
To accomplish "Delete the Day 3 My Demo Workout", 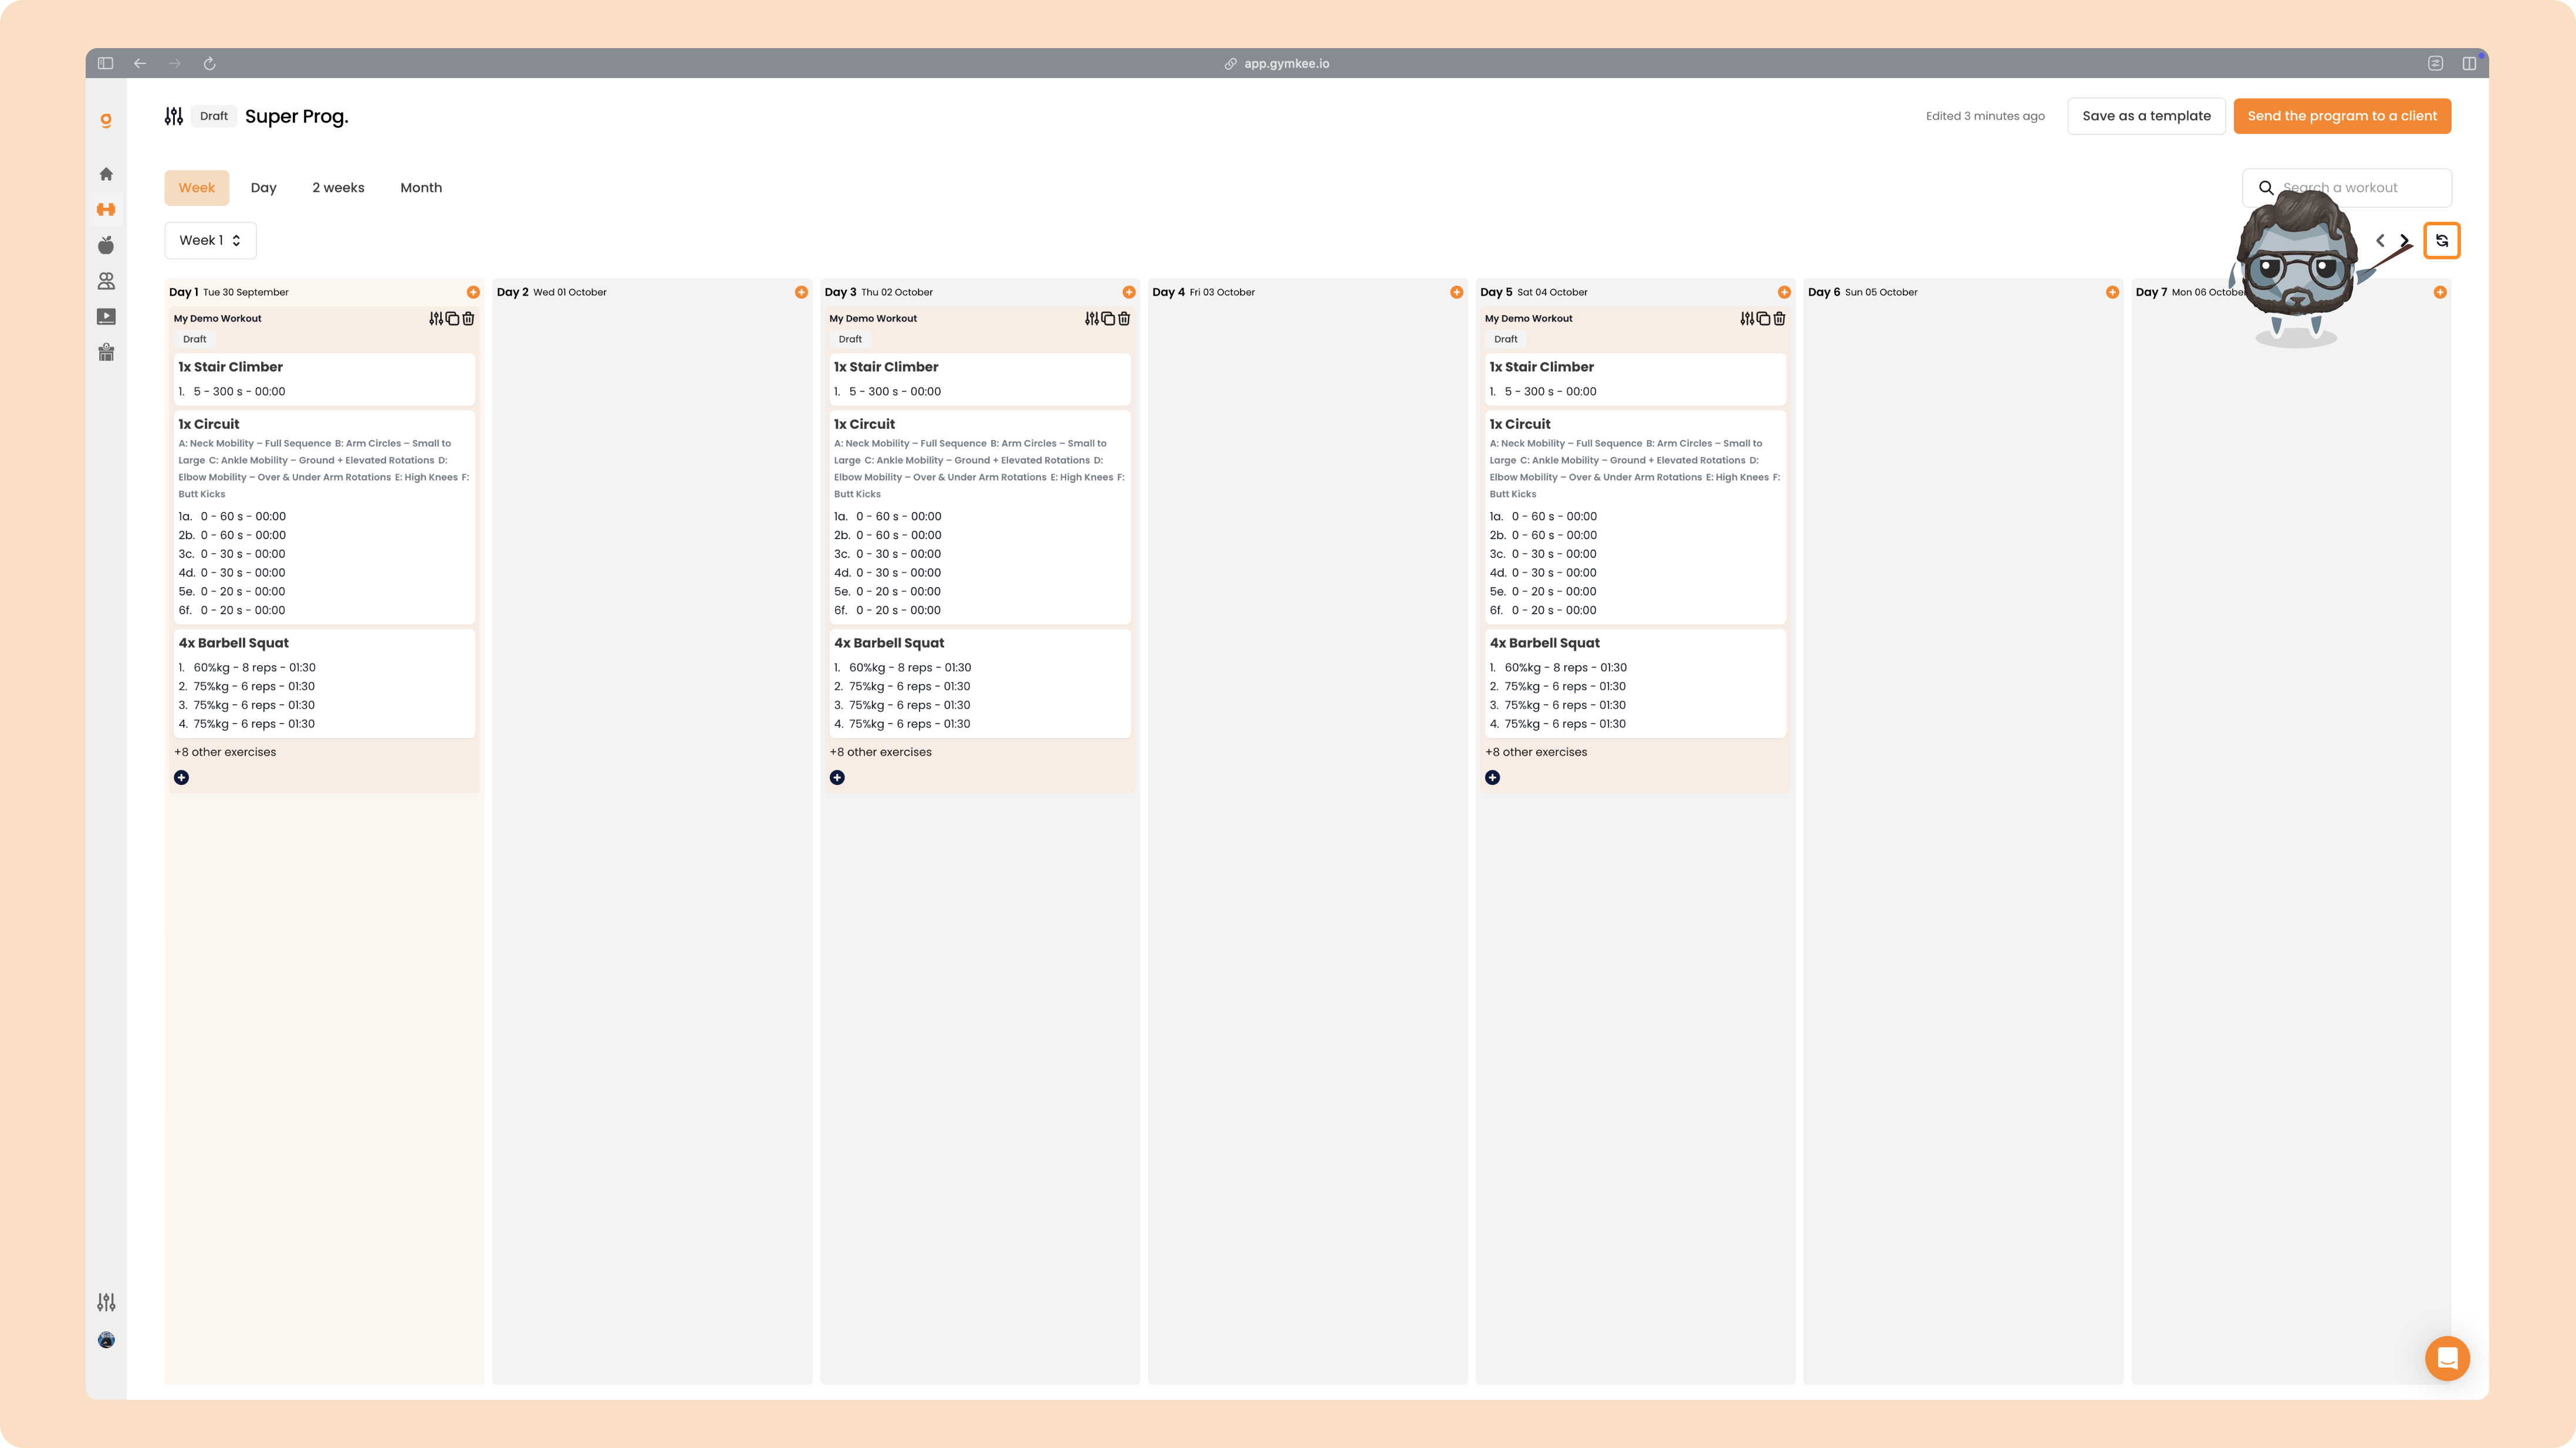I will pos(1124,318).
